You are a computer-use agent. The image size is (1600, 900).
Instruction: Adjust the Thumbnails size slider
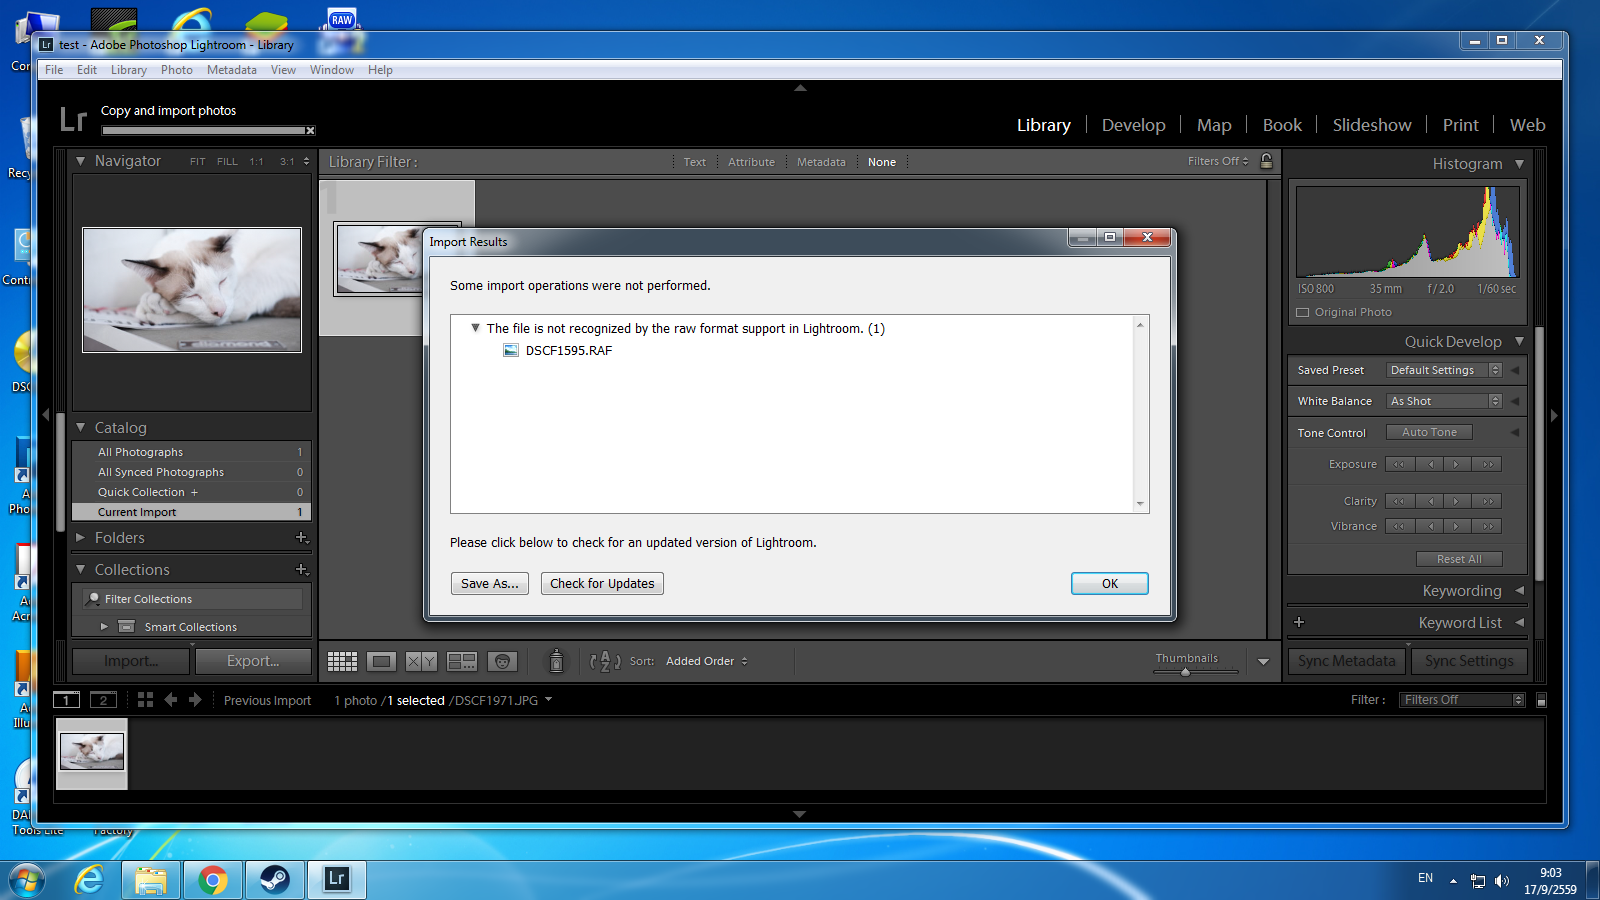[1185, 672]
